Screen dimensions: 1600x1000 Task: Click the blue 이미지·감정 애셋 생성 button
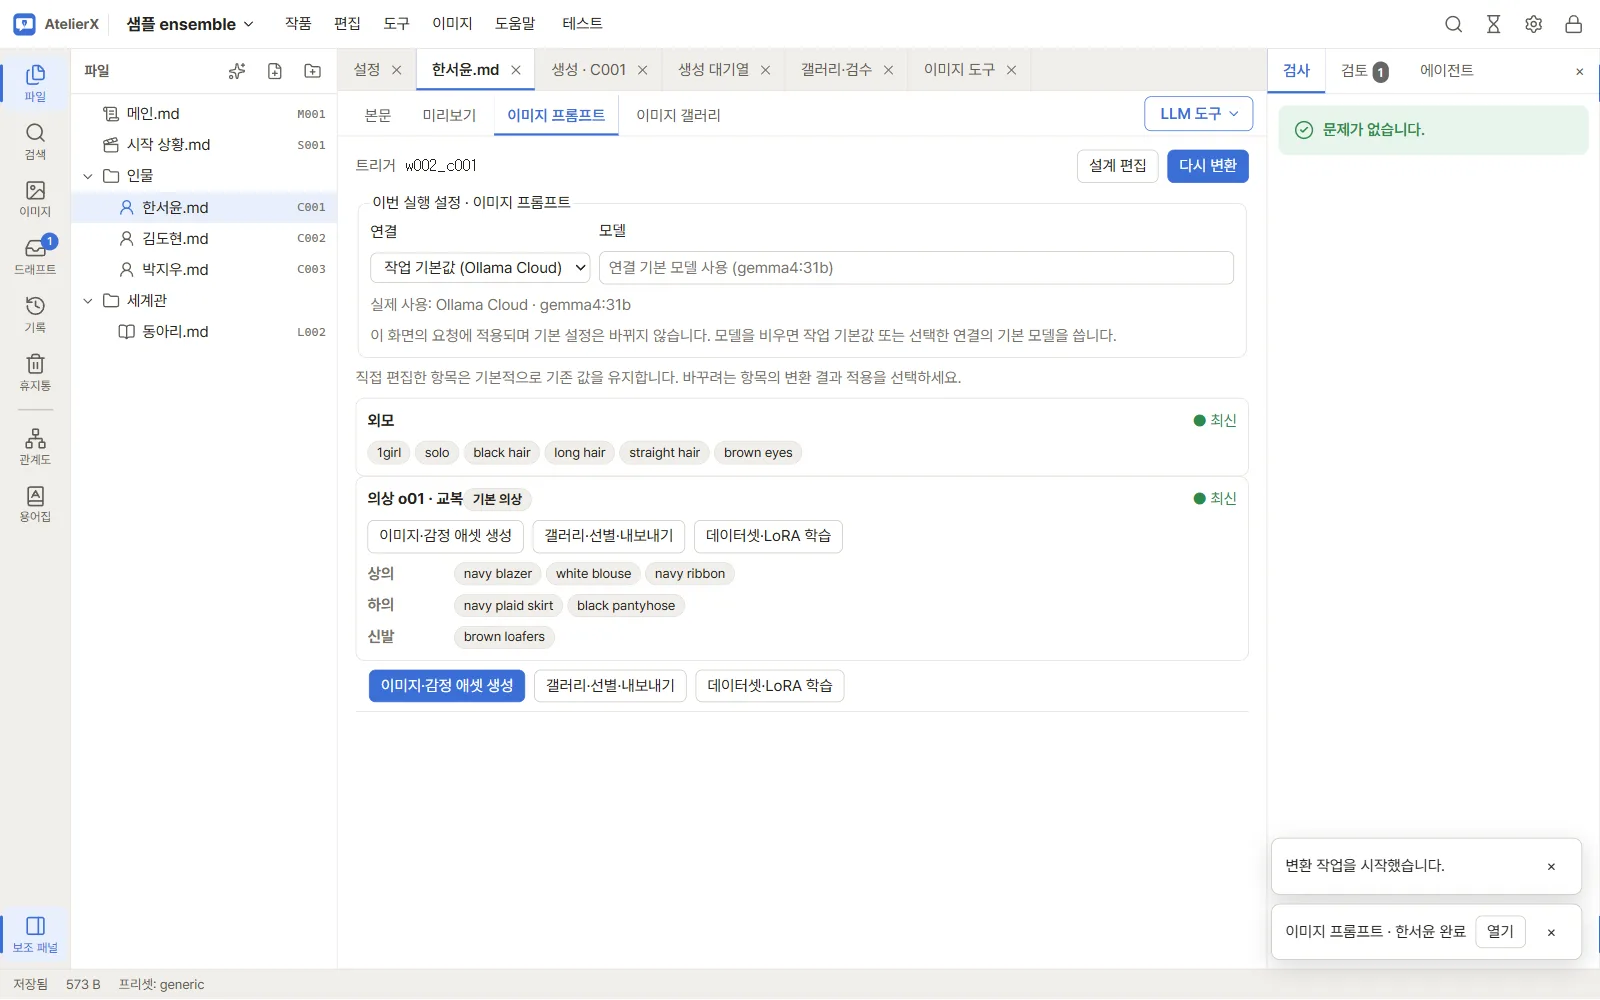pyautogui.click(x=446, y=686)
